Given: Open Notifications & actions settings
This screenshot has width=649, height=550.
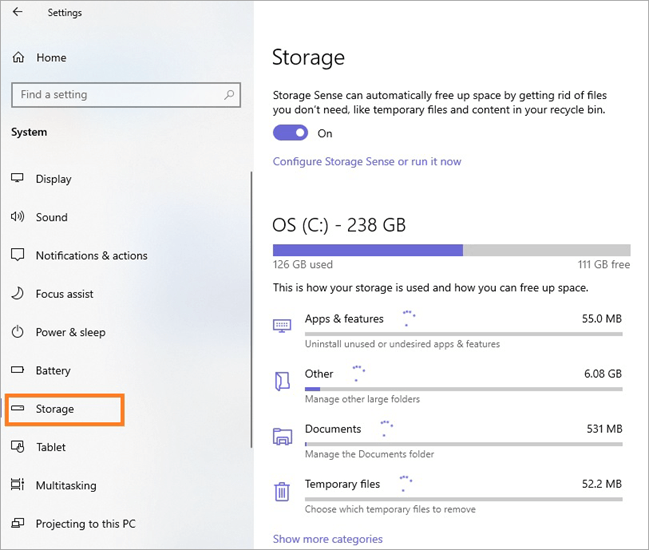Looking at the screenshot, I should tap(91, 256).
